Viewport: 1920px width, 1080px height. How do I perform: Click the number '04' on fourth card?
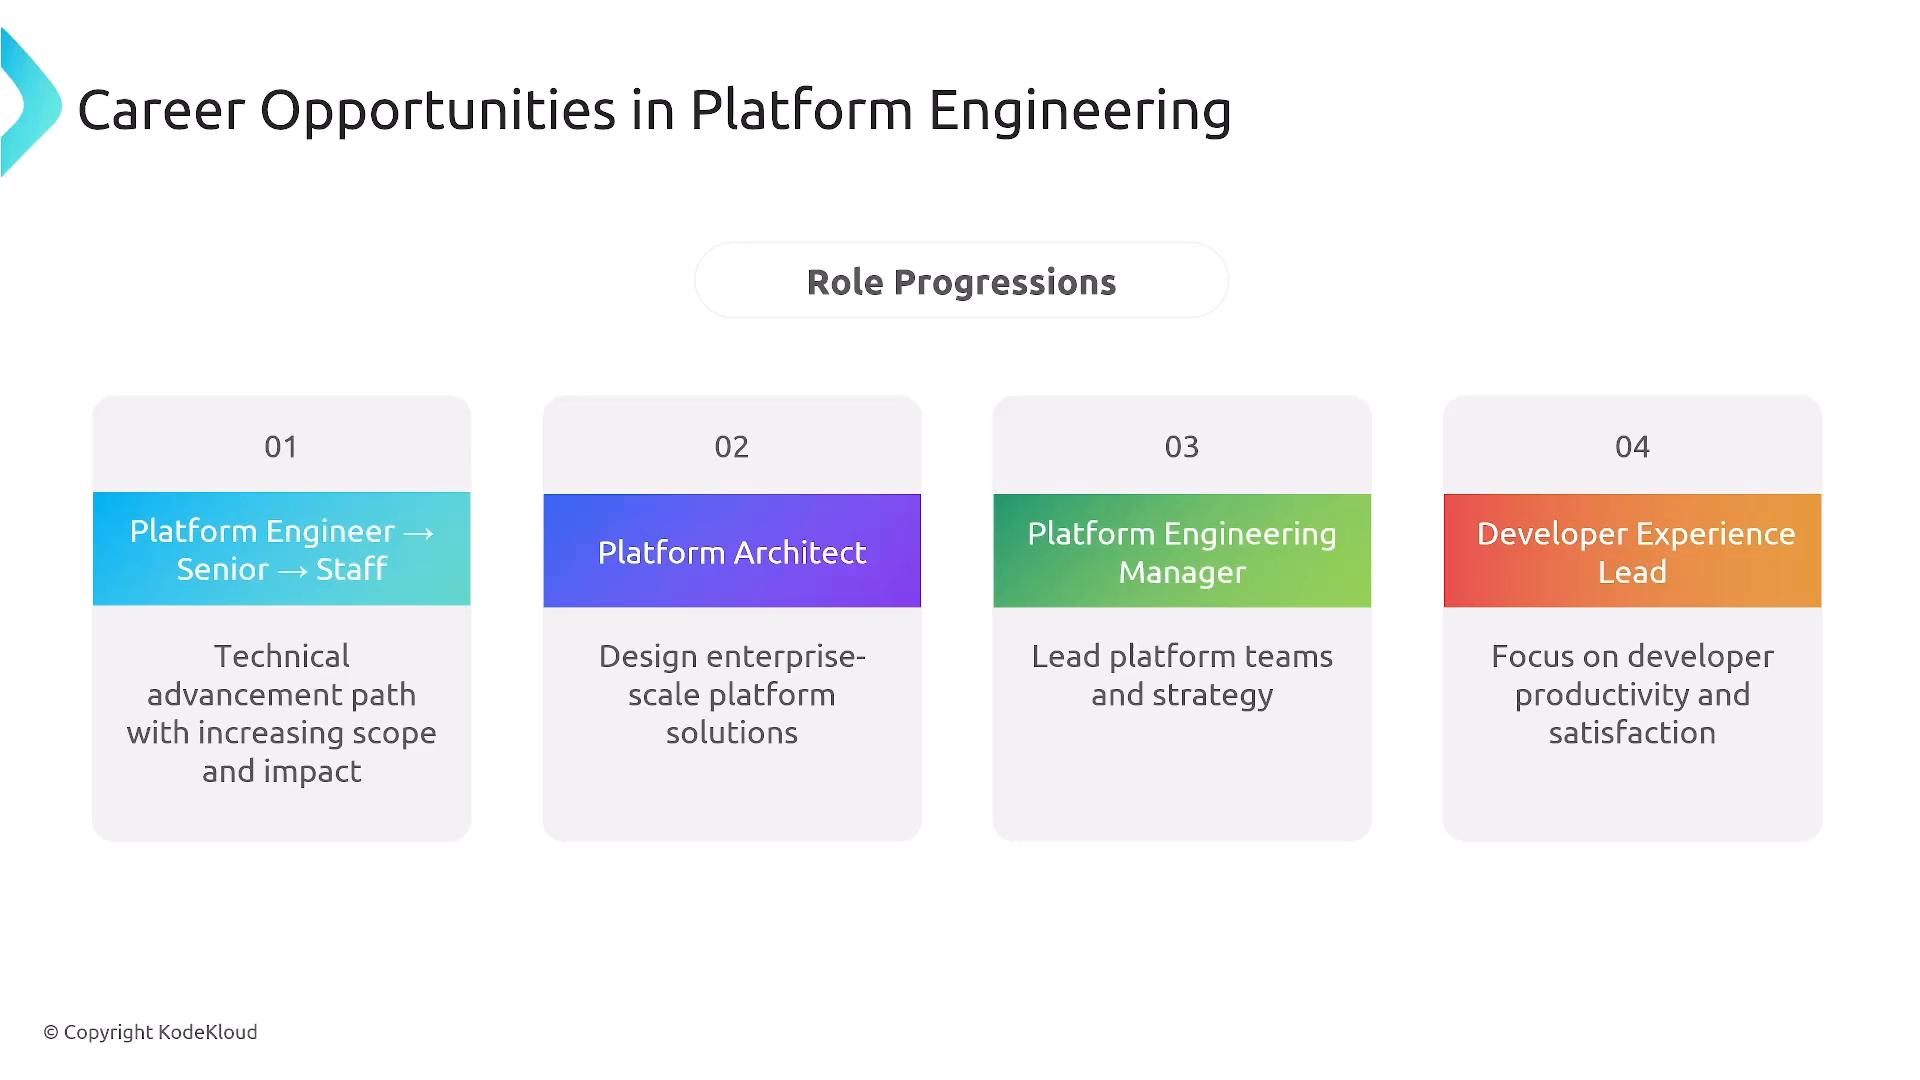(x=1632, y=447)
